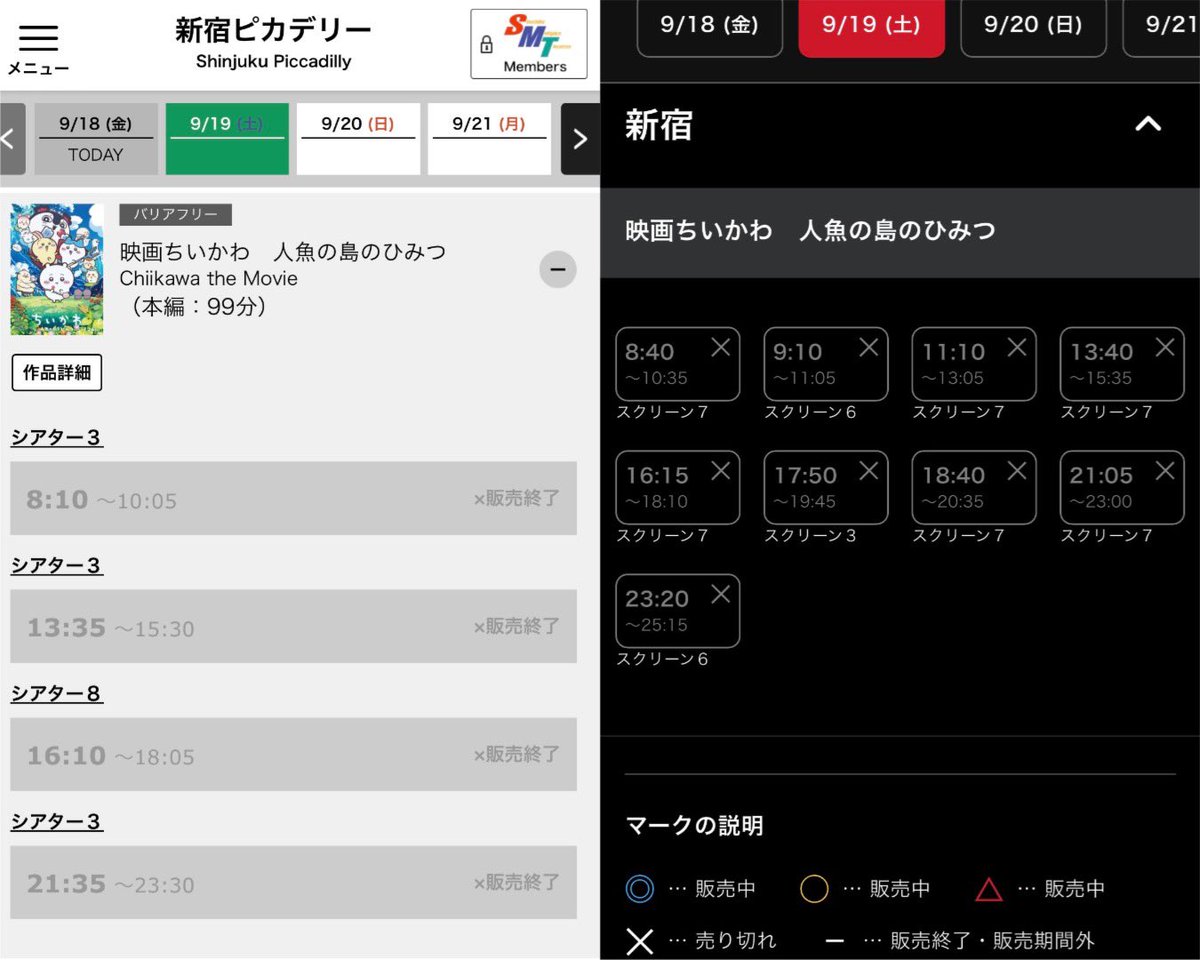Viewport: 1200px width, 960px height.
Task: Click the 新宿ピカデリー title
Action: [x=273, y=31]
